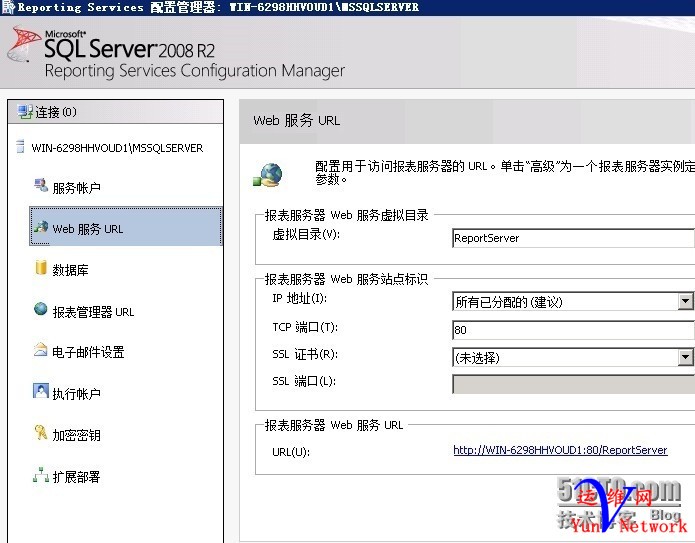Viewport: 695px width, 543px height.
Task: Click the 报表服务器 Web 服务 URL group title
Action: 334,425
